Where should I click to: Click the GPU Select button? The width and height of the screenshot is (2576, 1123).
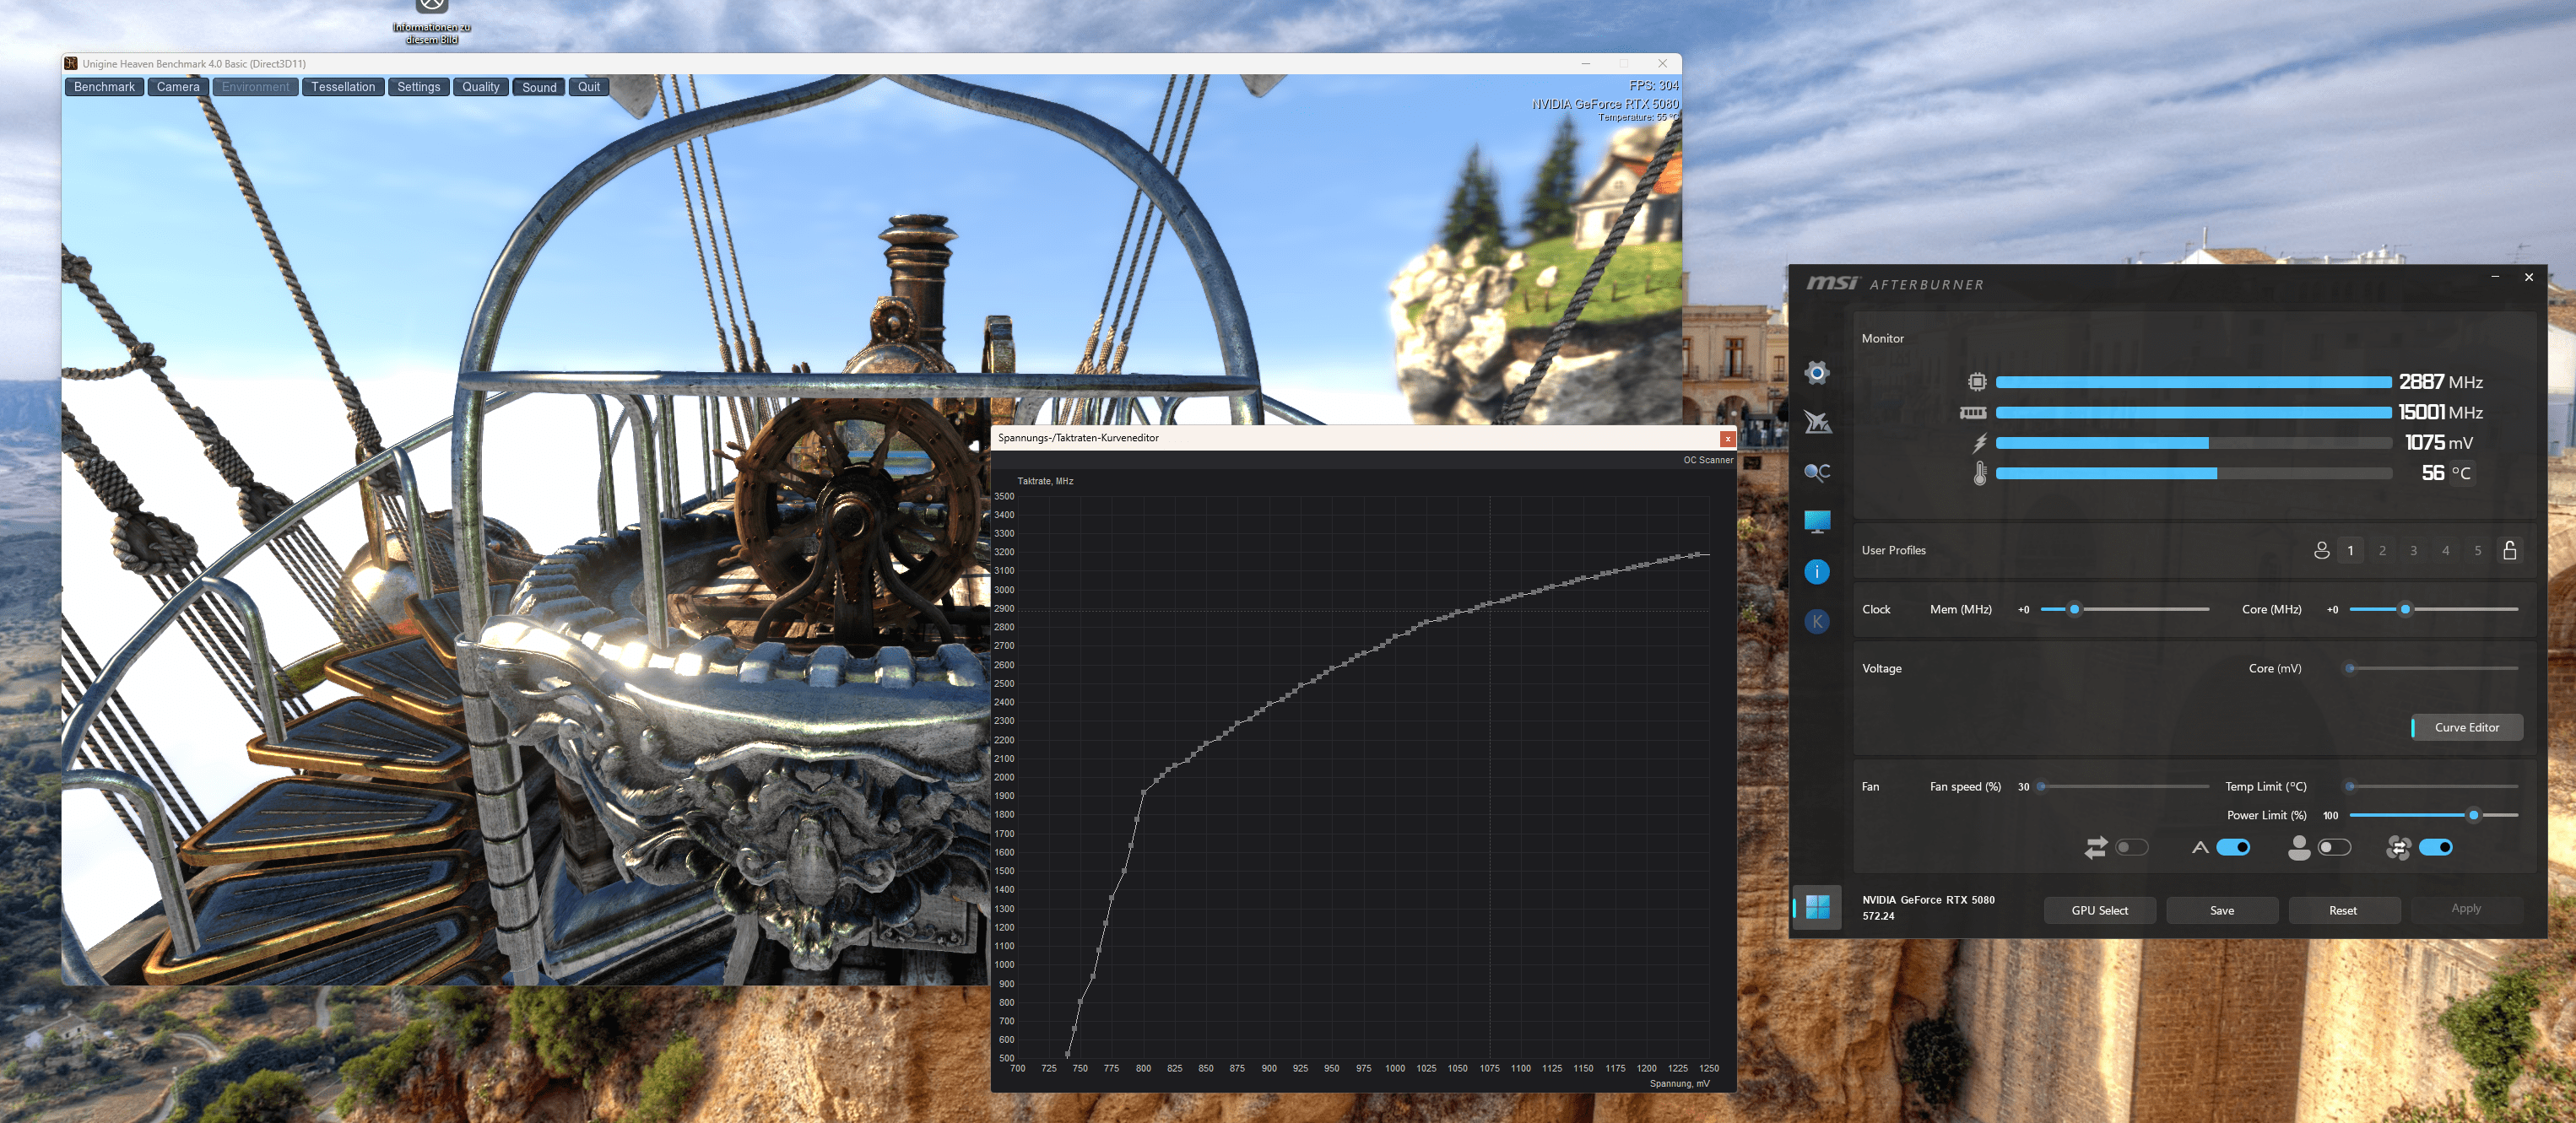click(x=2099, y=910)
